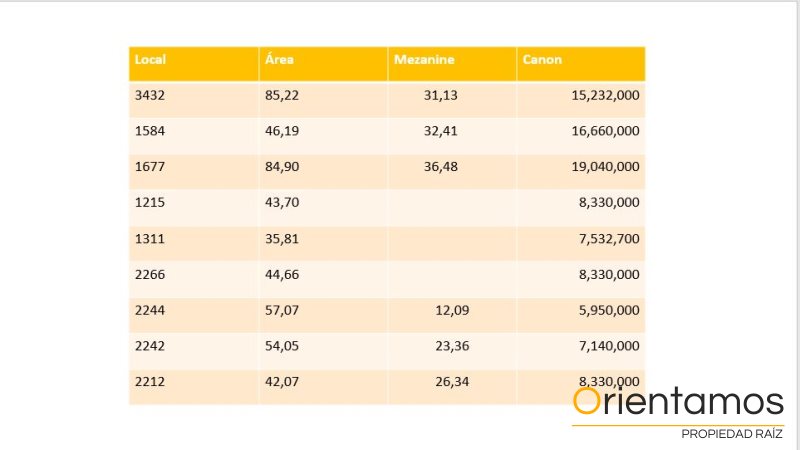Select the 1584 local cell

[149, 130]
